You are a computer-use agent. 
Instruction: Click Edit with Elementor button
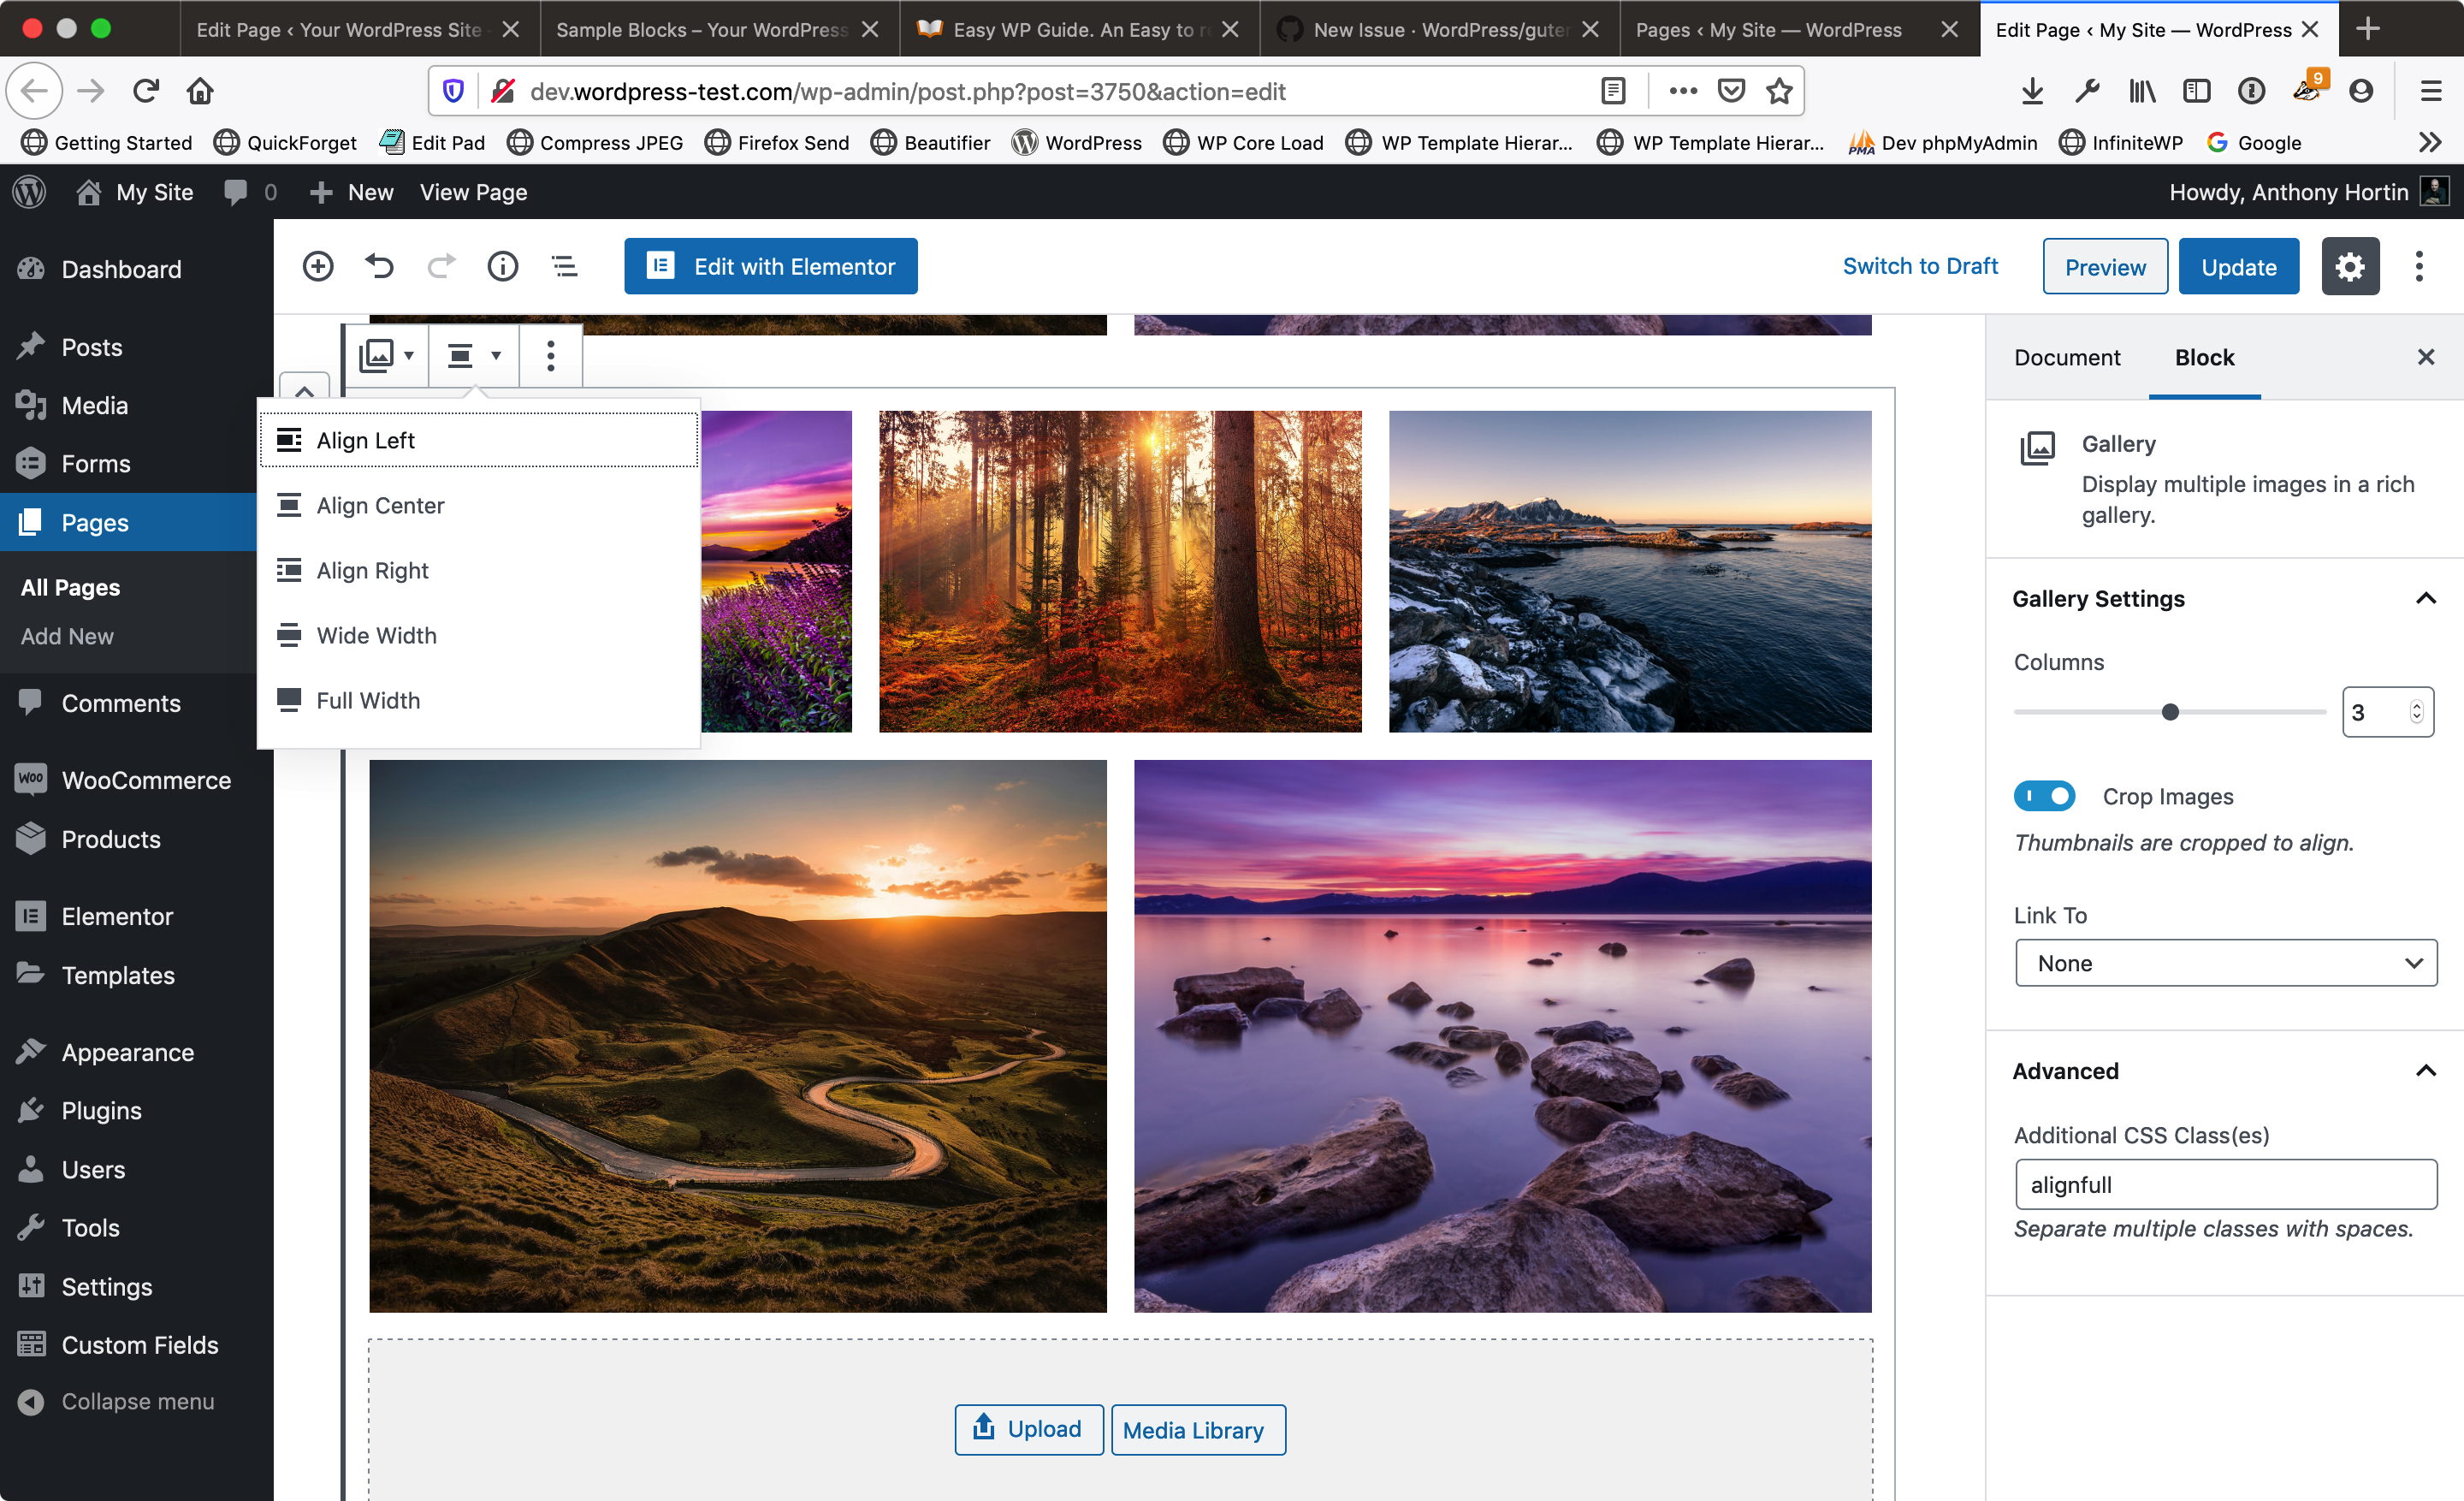tap(771, 266)
